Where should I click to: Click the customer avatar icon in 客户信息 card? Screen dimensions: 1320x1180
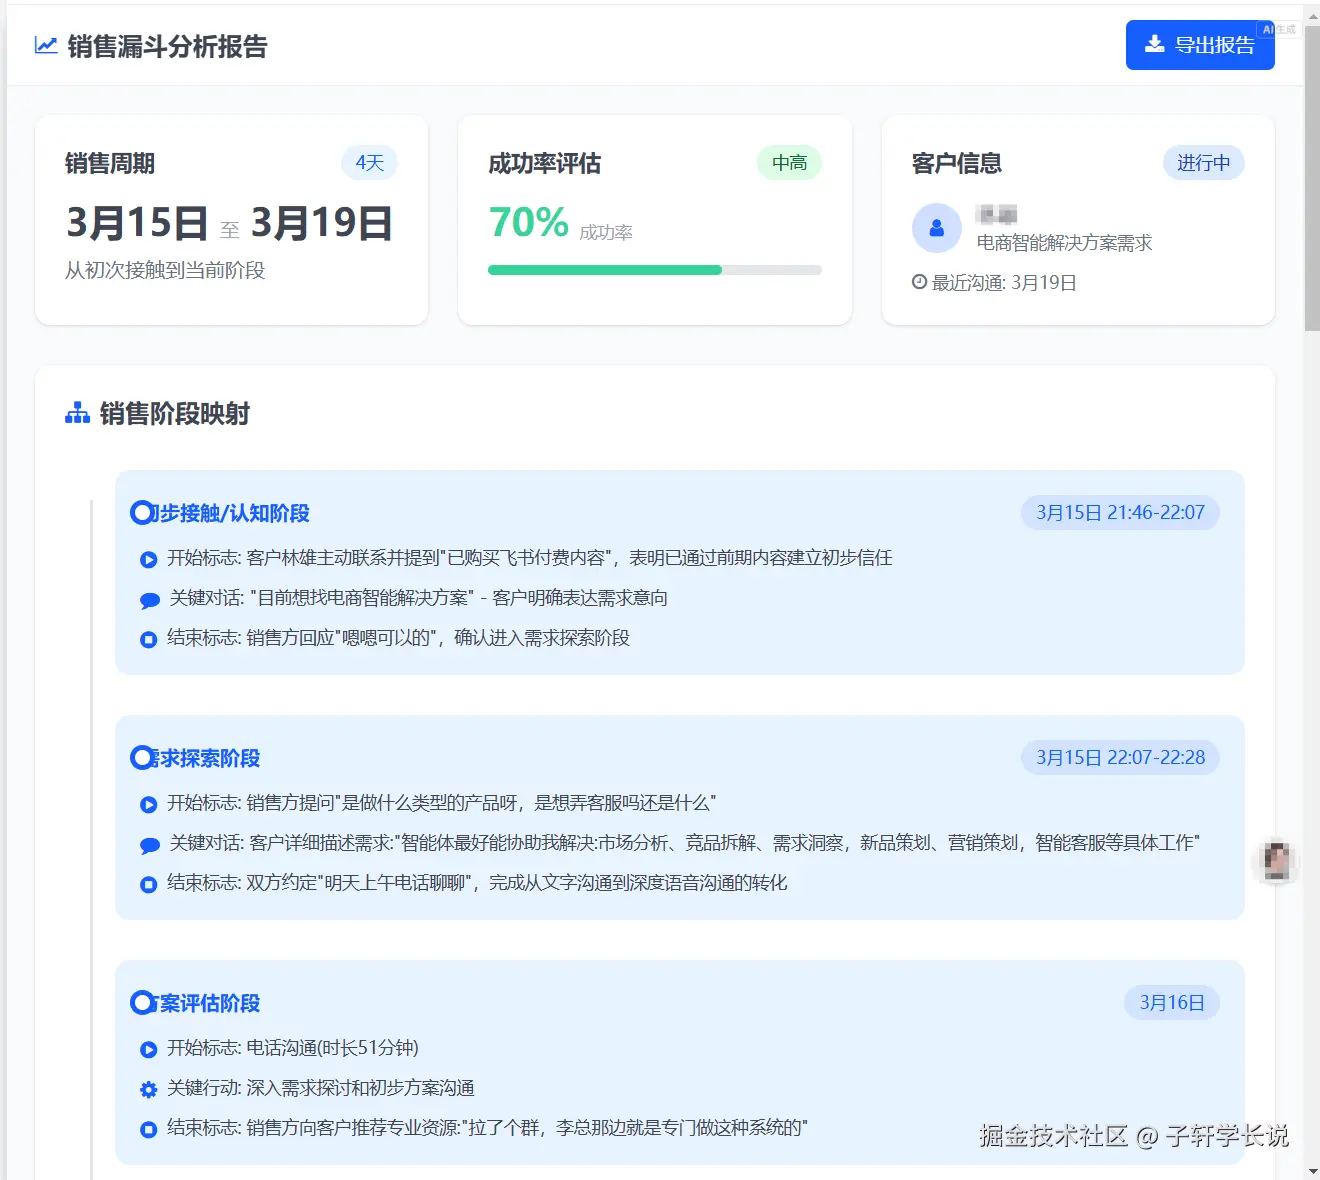tap(937, 228)
